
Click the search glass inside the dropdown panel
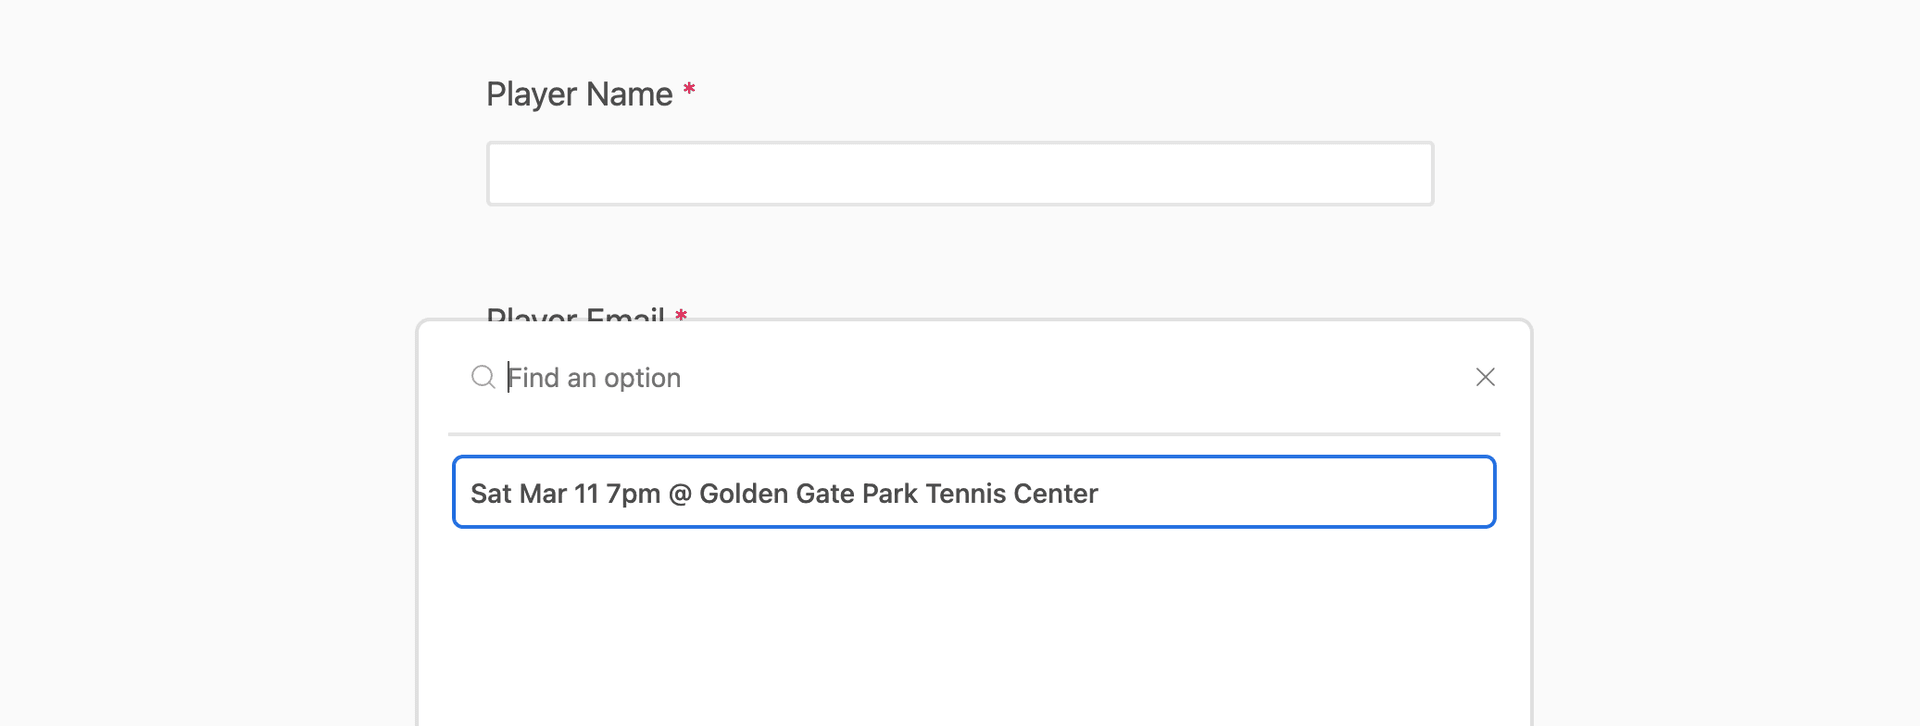point(483,377)
